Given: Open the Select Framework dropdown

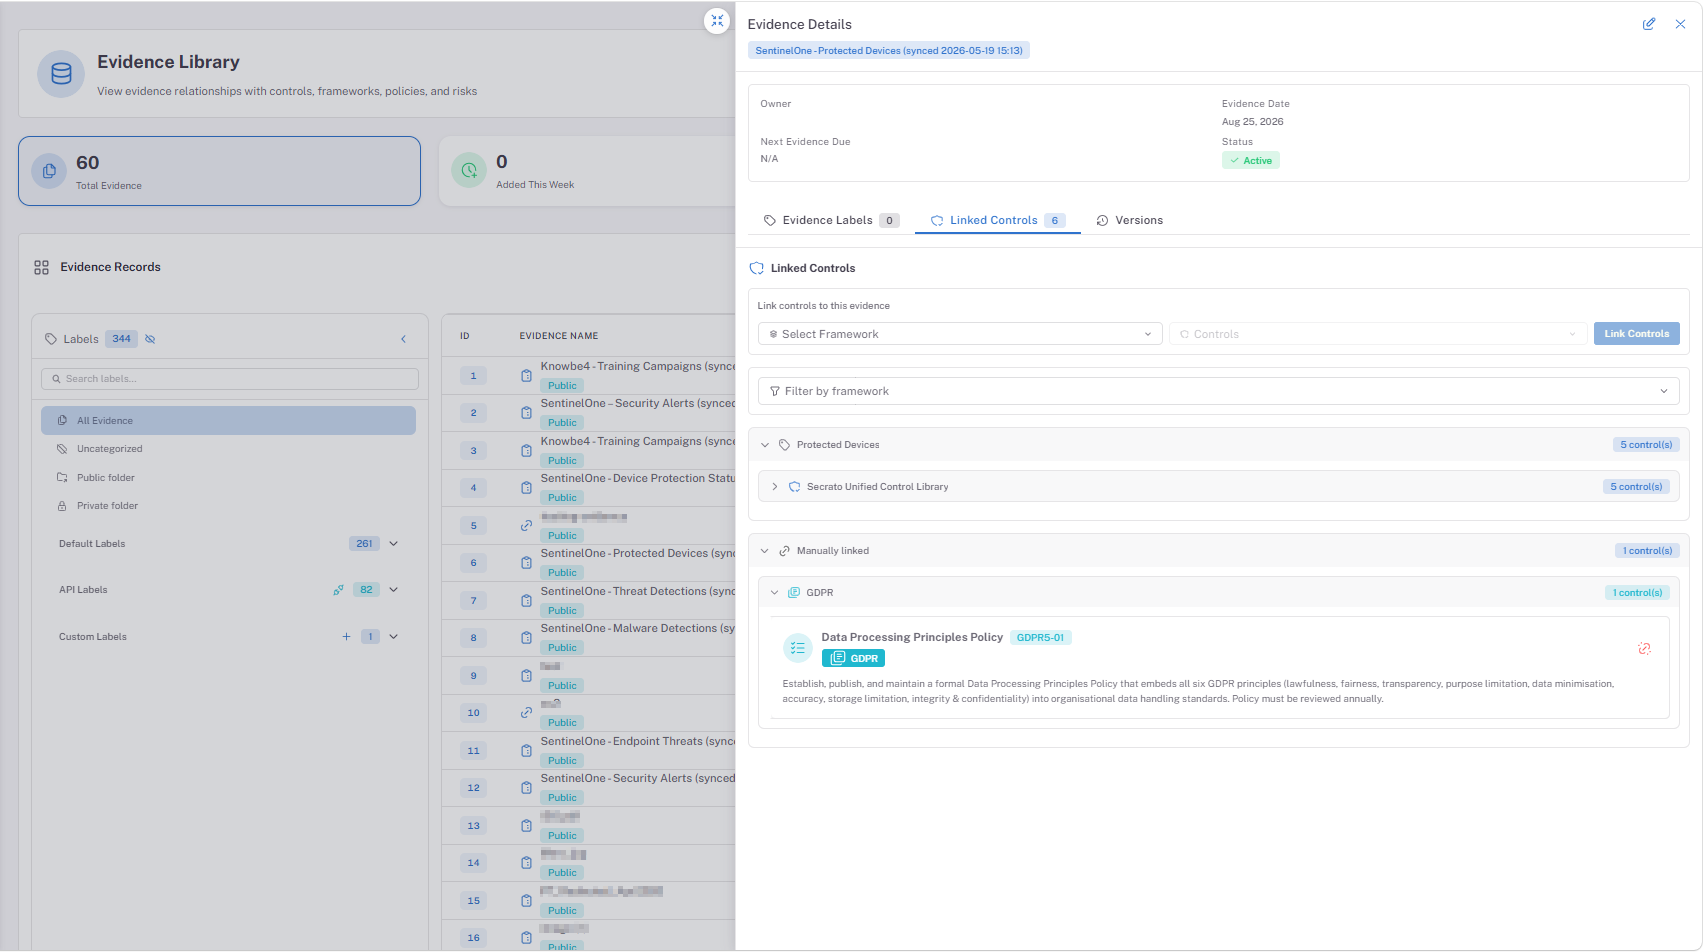Looking at the screenshot, I should click(960, 334).
